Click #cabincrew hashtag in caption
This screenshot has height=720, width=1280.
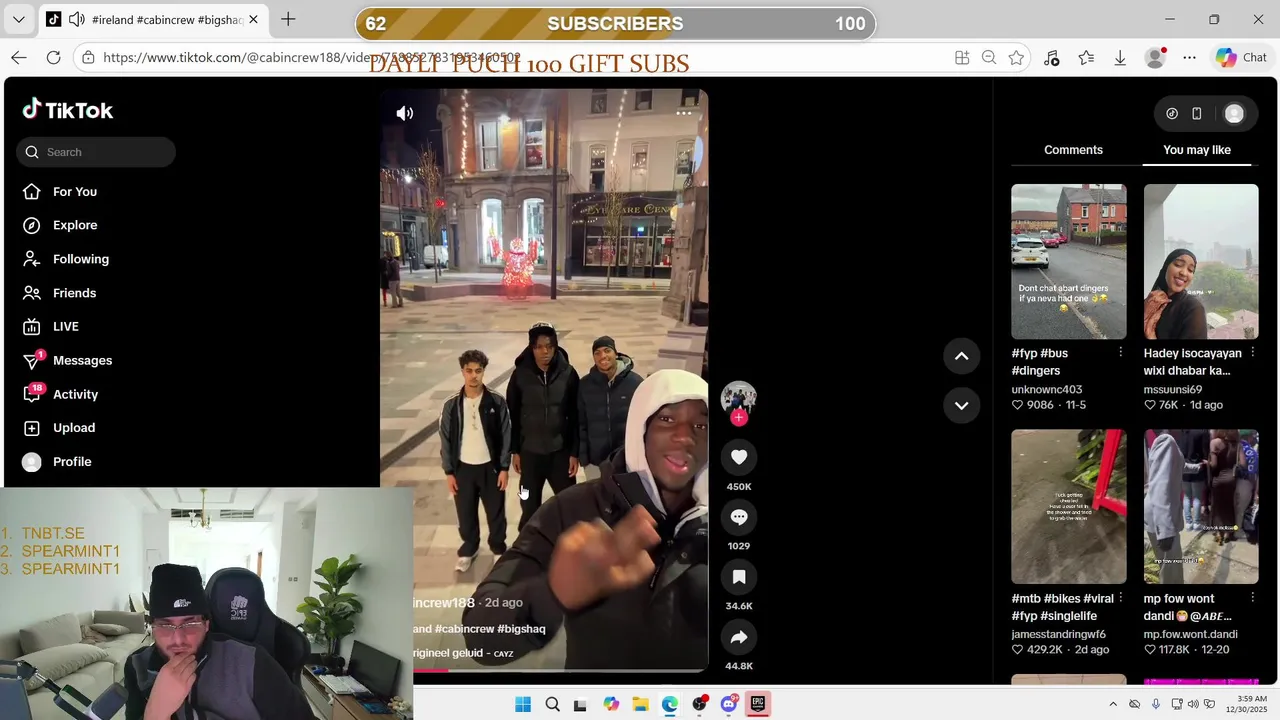point(464,629)
